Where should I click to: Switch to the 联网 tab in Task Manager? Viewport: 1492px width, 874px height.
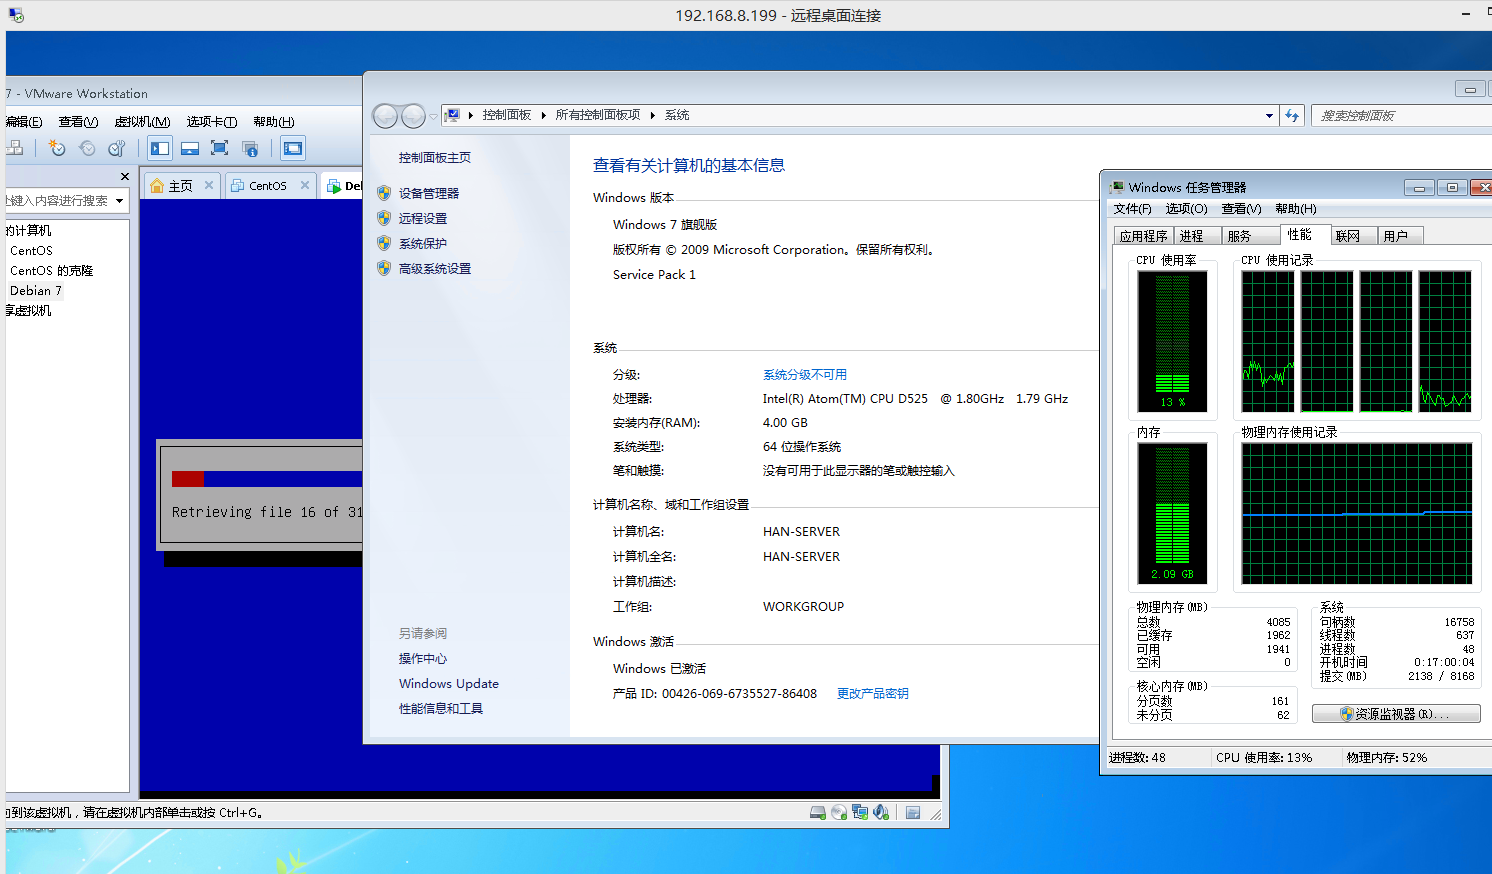click(x=1353, y=236)
